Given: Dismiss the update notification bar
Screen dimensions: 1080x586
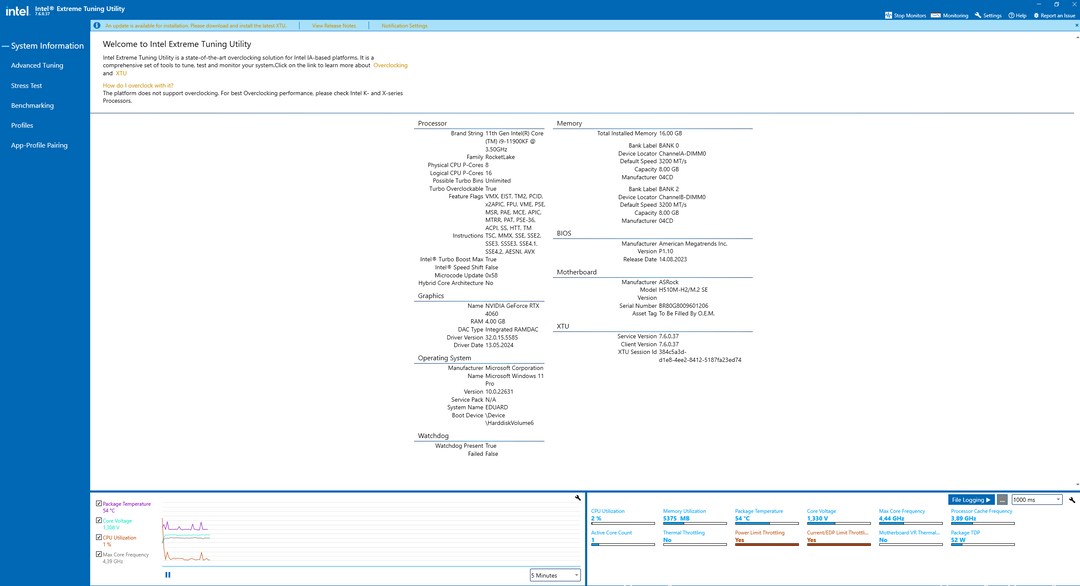Looking at the screenshot, I should (x=1077, y=25).
